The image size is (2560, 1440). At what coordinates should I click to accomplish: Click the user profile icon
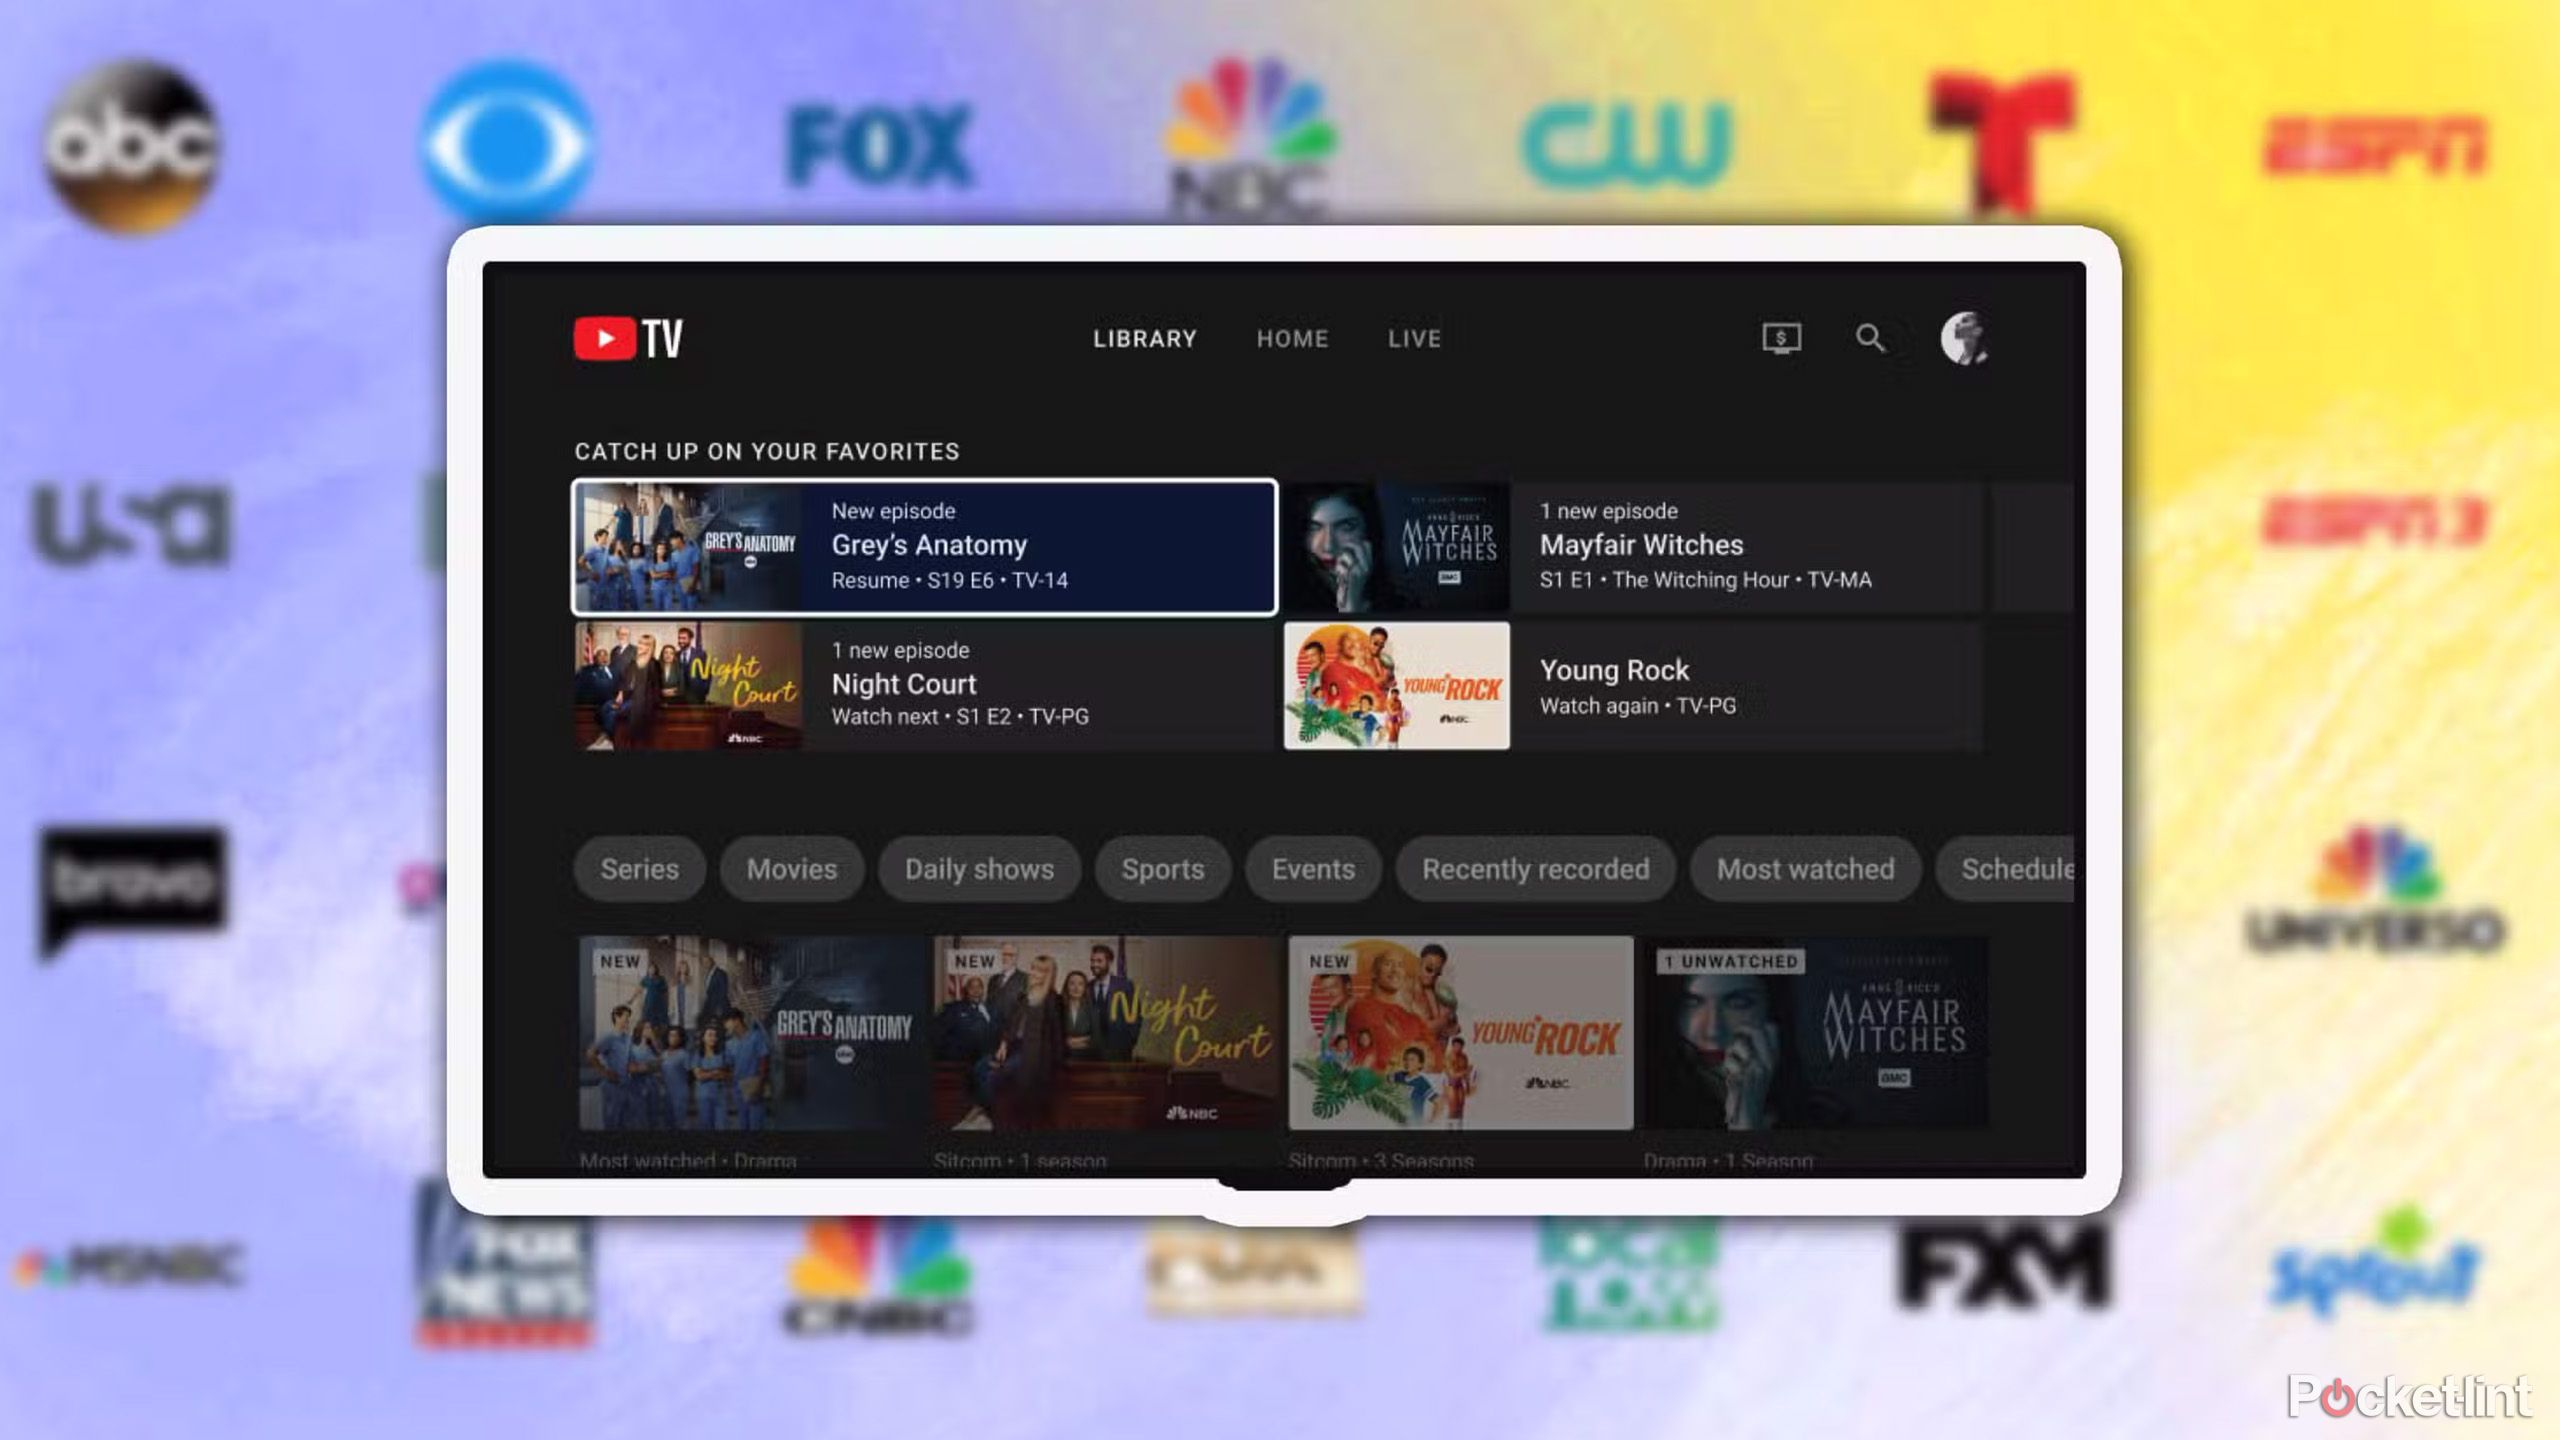tap(1964, 338)
